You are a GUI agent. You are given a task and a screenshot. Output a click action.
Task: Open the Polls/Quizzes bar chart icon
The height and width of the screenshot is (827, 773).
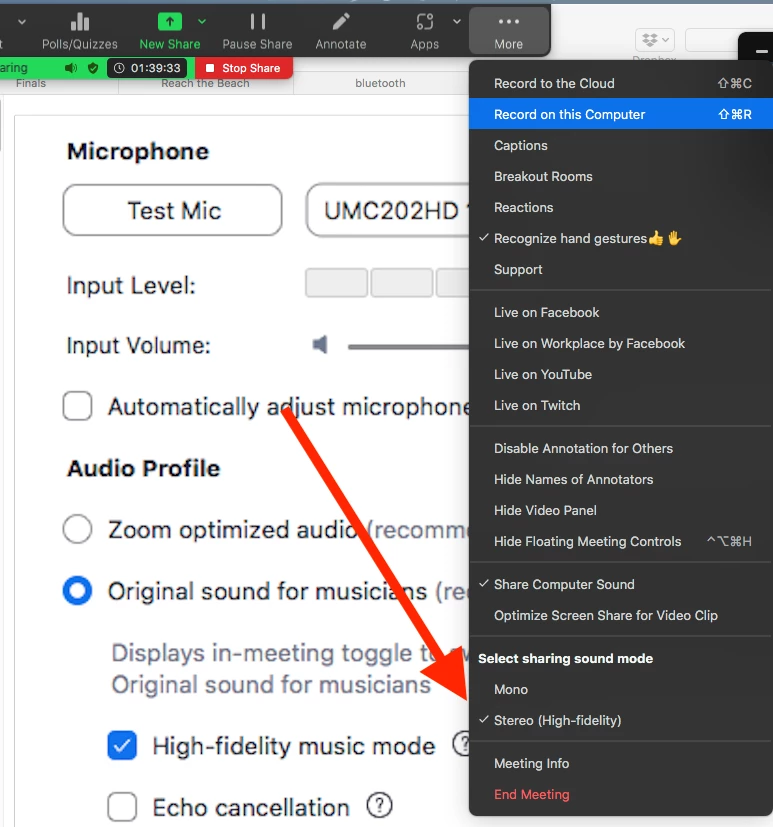(80, 22)
